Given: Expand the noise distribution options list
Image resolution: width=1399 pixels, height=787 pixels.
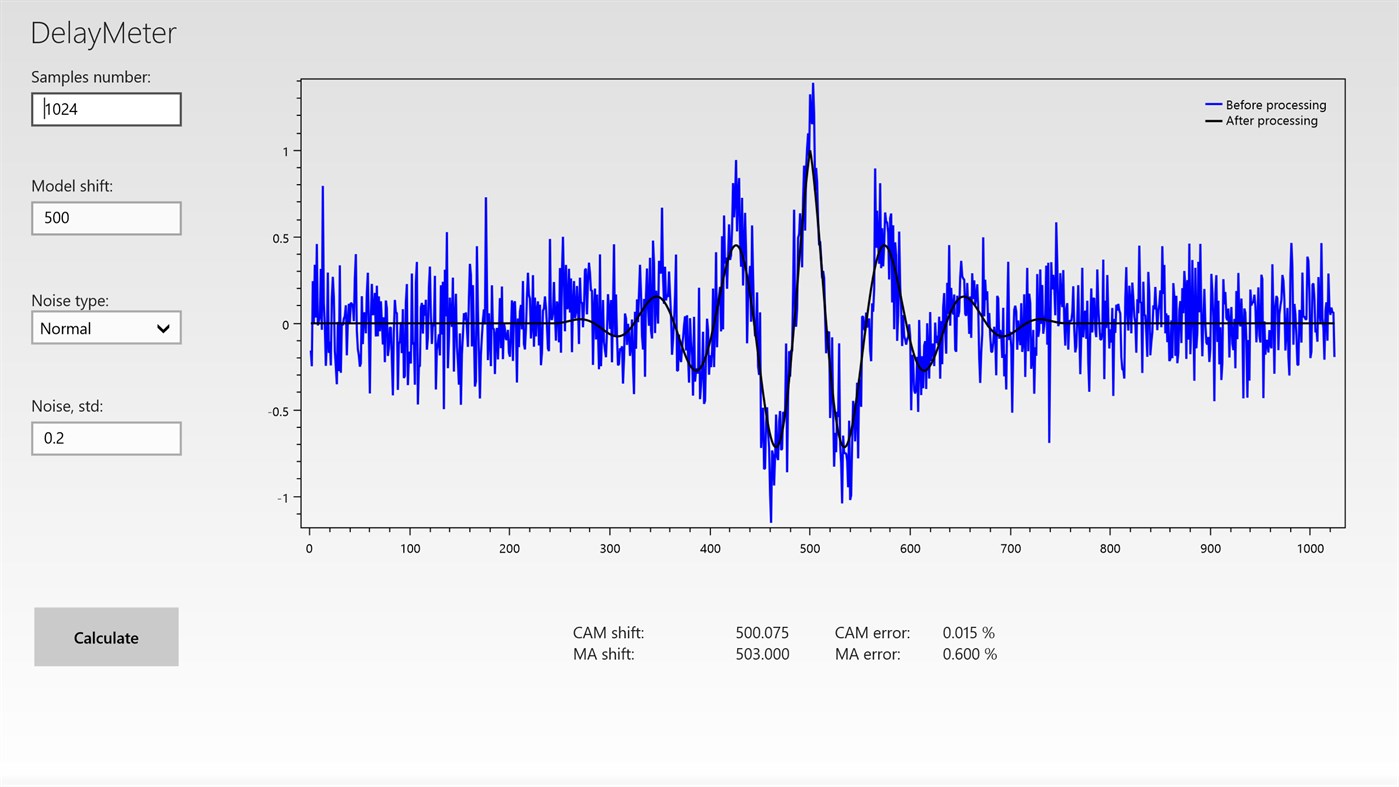Looking at the screenshot, I should [x=164, y=327].
